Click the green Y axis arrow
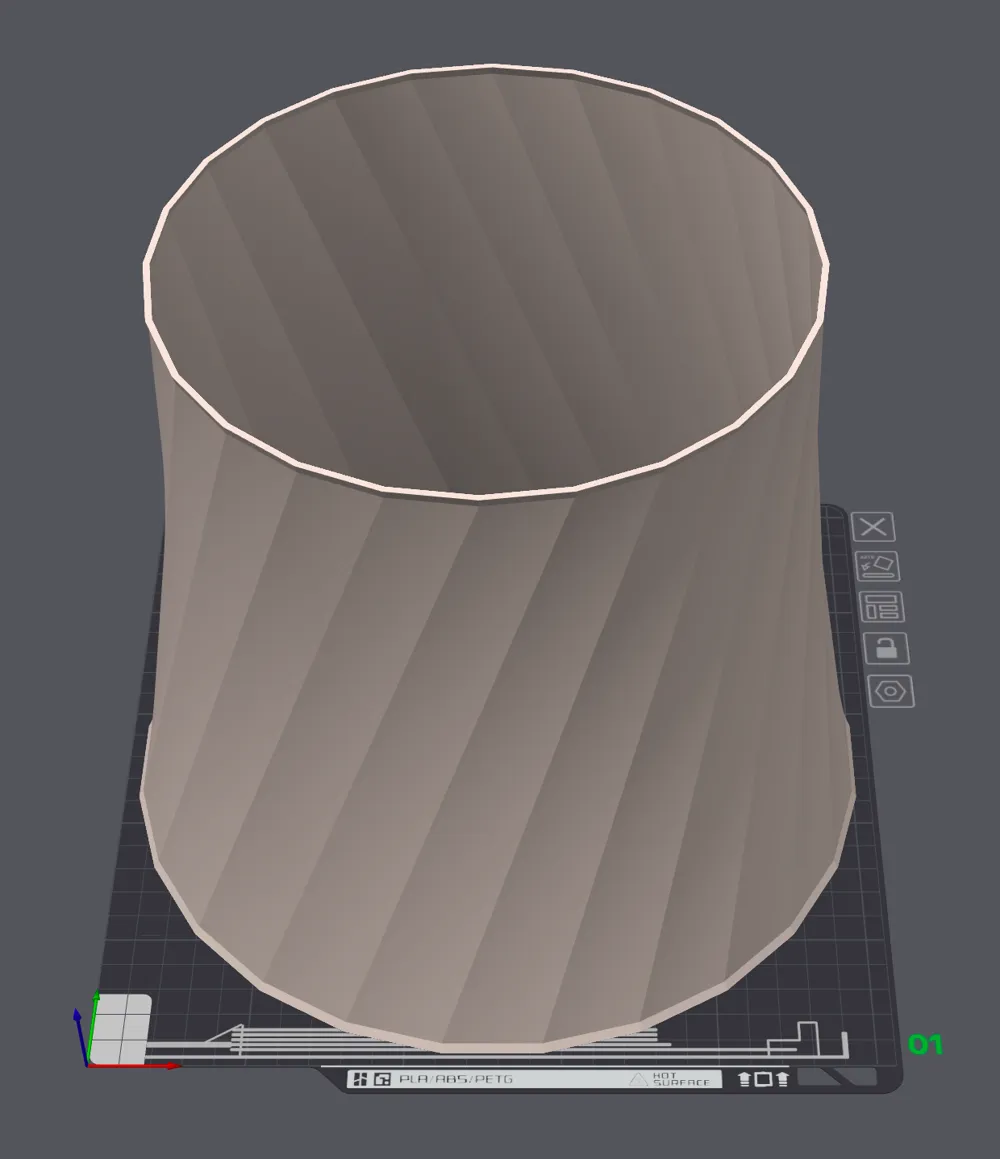1000x1159 pixels. pos(93,1027)
